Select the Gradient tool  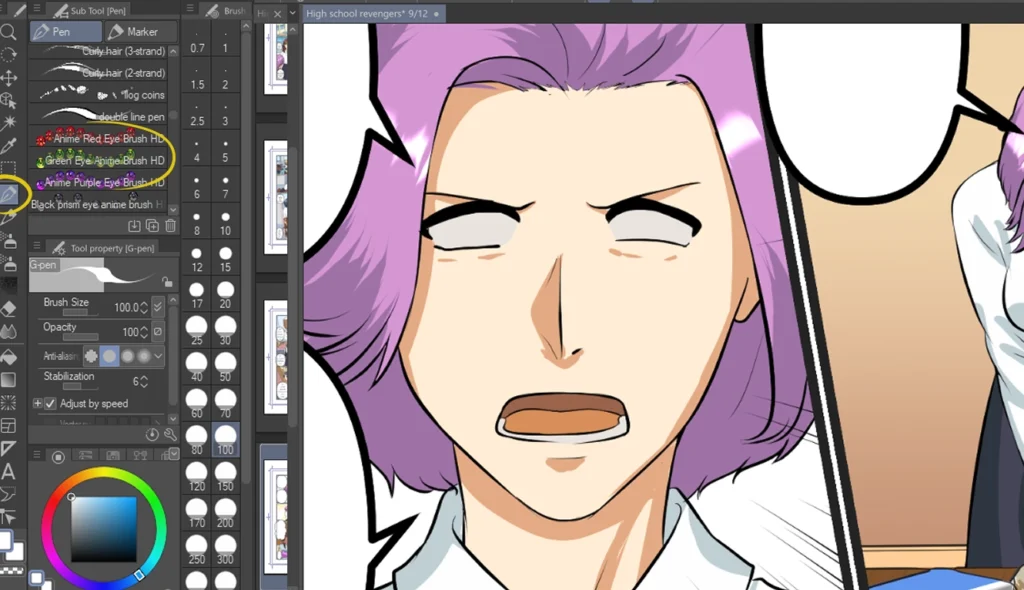point(10,378)
